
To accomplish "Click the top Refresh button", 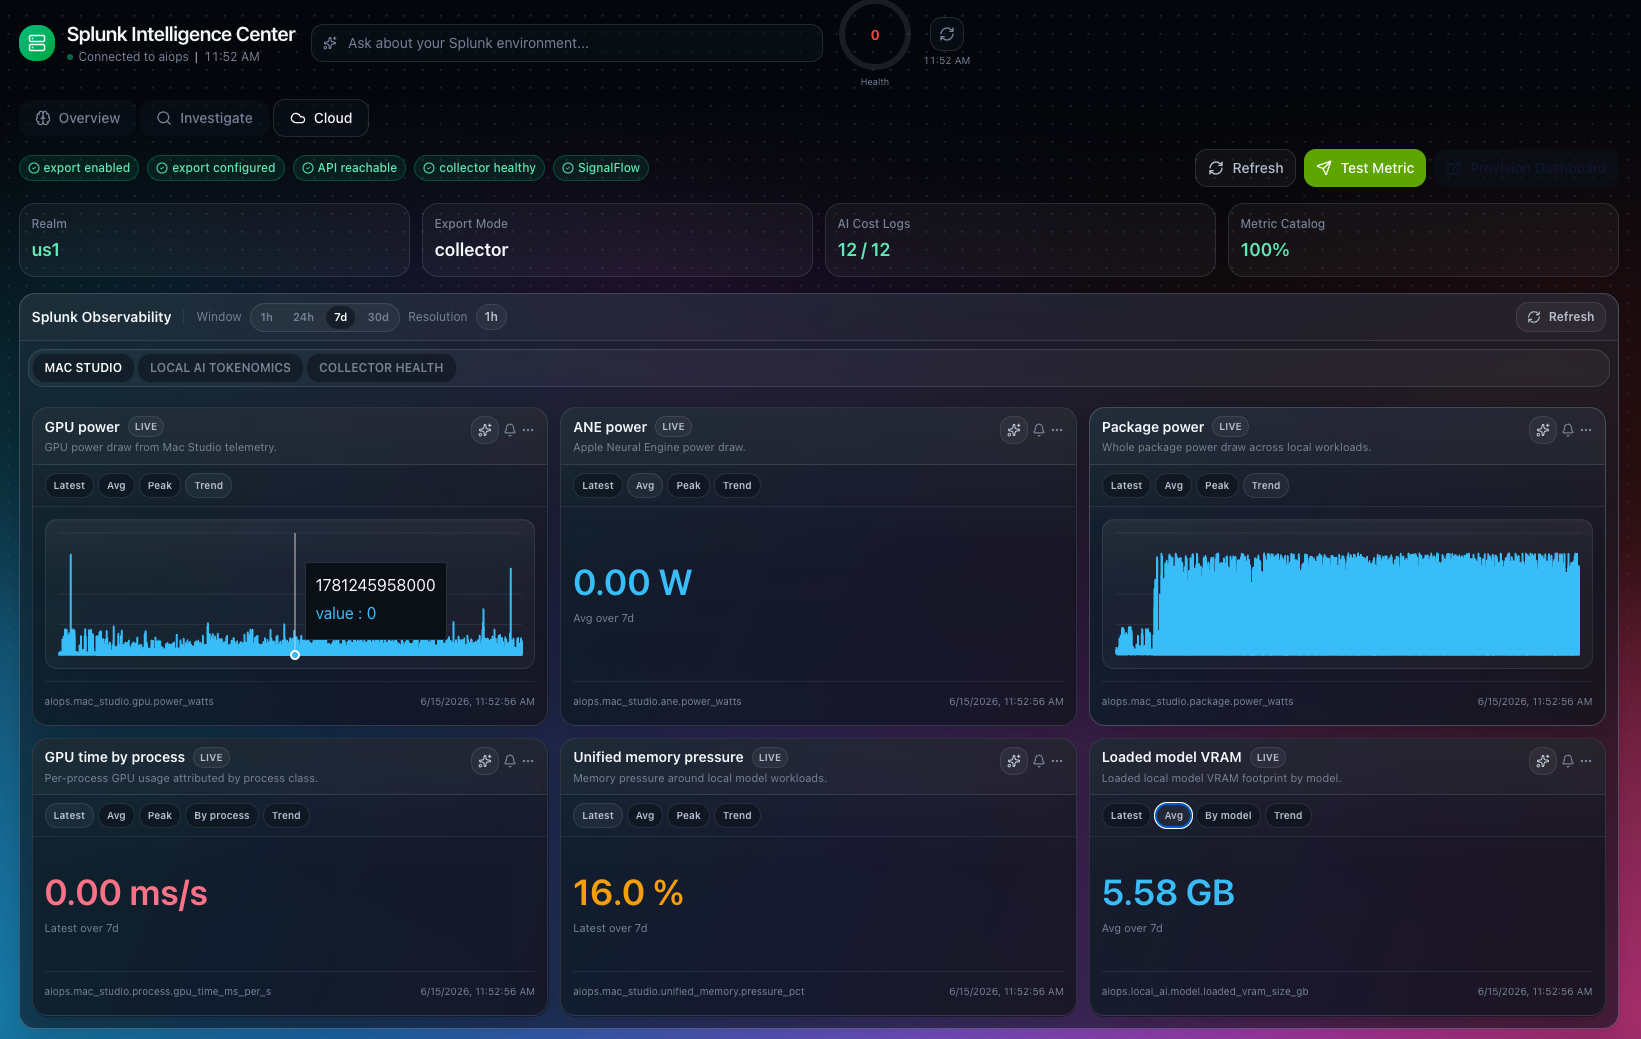I will coord(1245,168).
